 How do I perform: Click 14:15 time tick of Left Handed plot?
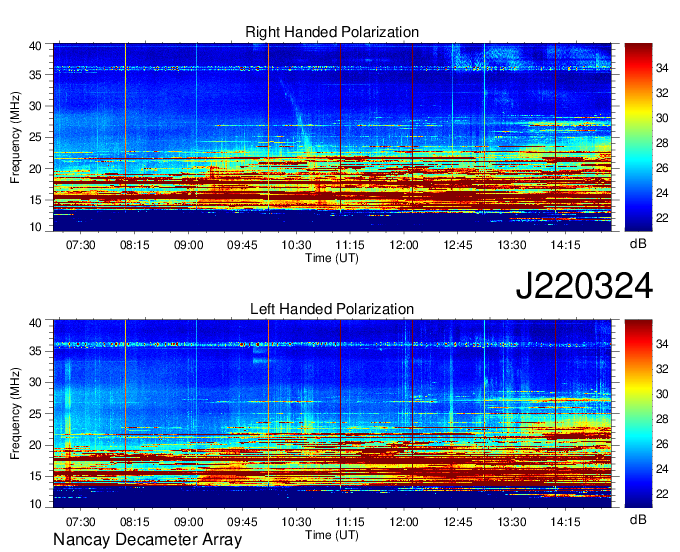(x=566, y=521)
